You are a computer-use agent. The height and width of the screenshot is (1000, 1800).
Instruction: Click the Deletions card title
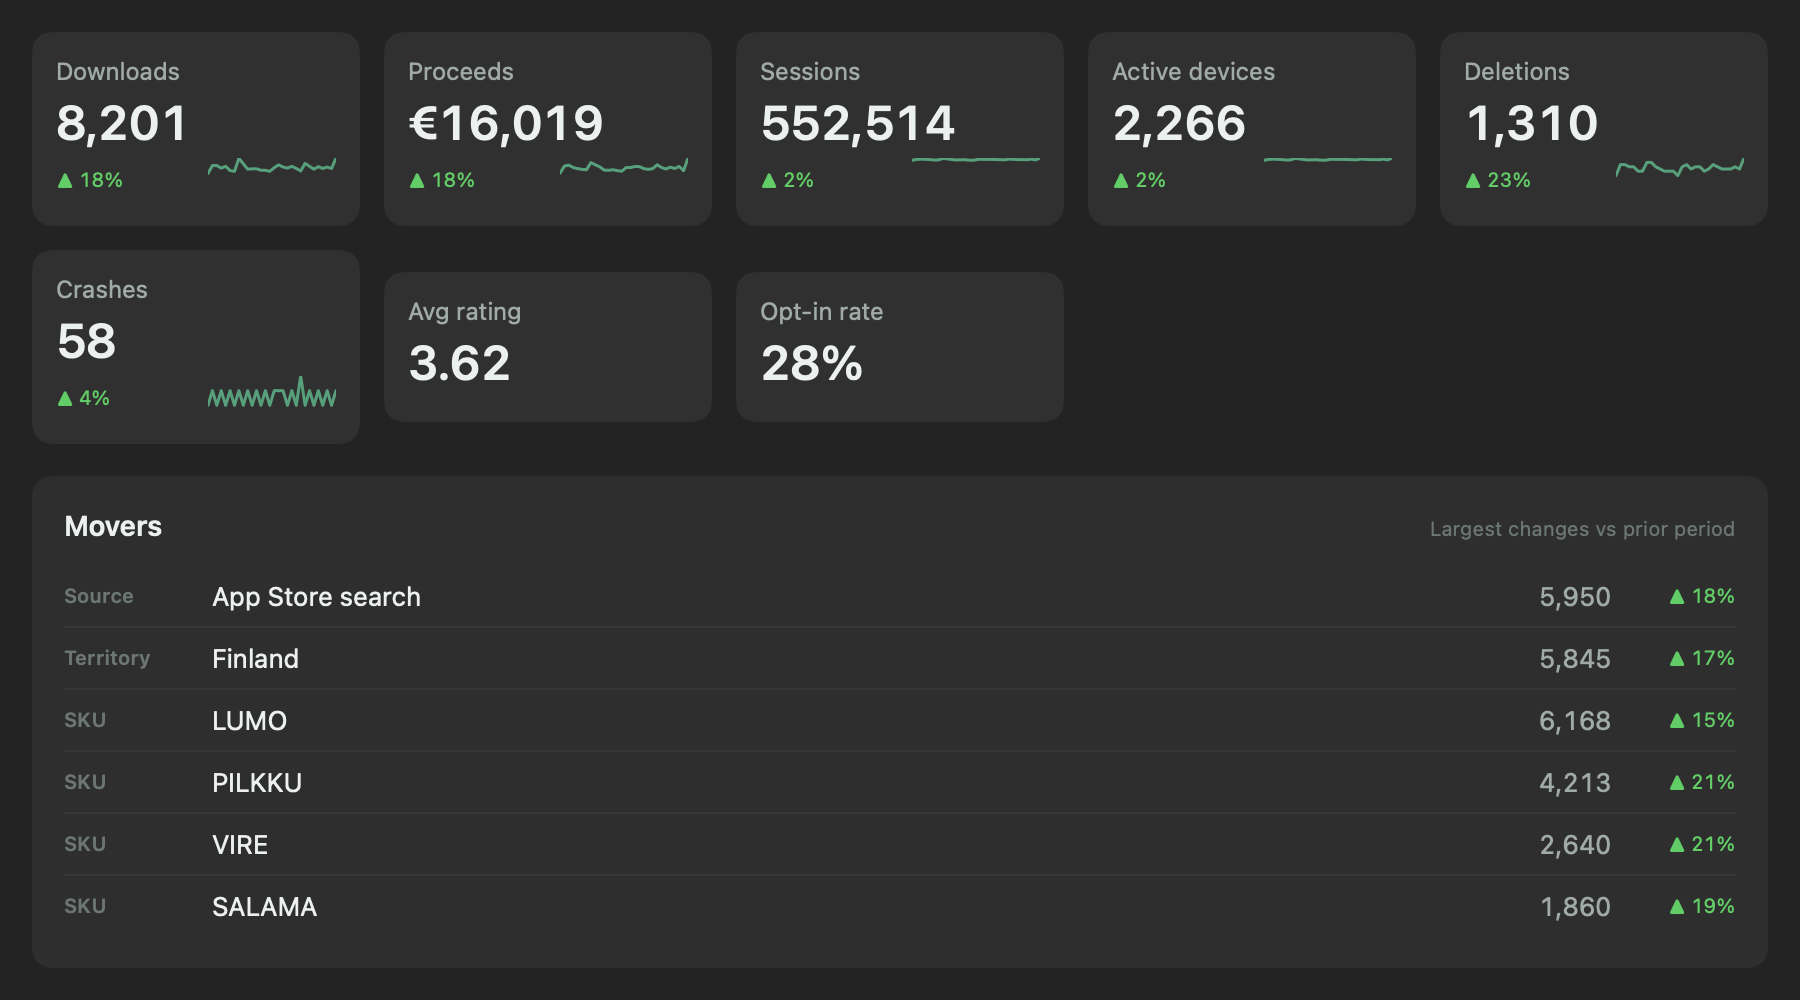coord(1516,72)
